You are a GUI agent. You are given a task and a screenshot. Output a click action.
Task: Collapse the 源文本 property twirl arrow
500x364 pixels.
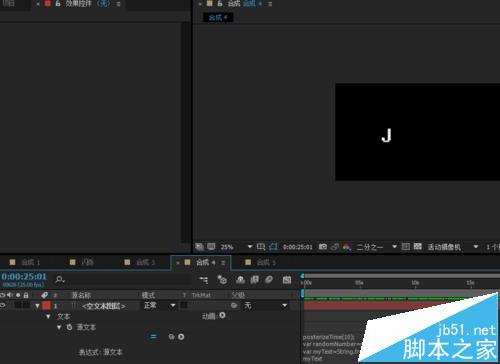pos(59,327)
